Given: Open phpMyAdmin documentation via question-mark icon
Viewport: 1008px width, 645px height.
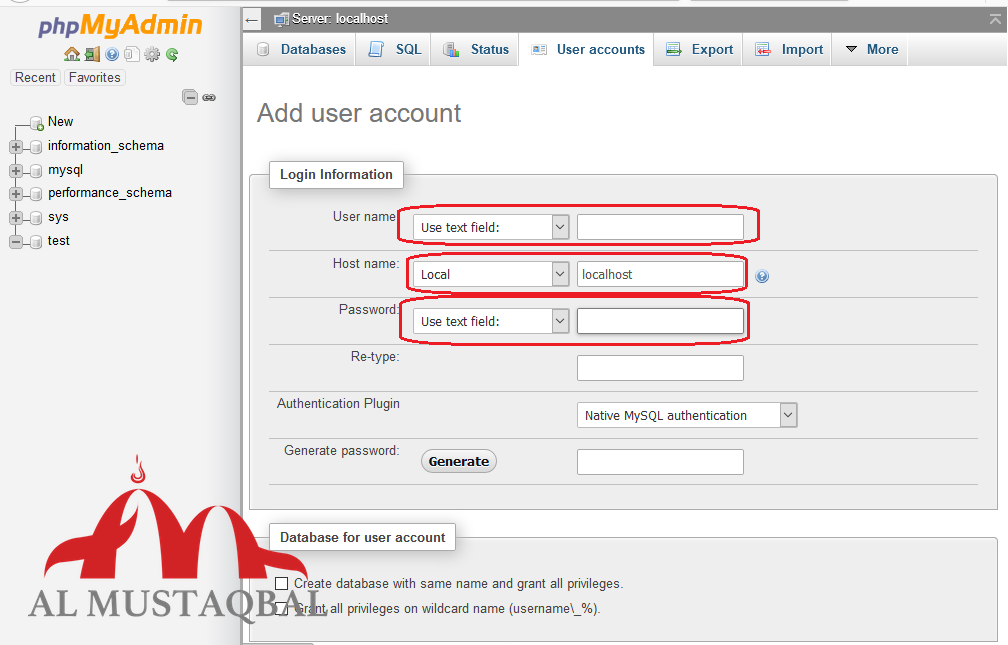Looking at the screenshot, I should point(112,54).
